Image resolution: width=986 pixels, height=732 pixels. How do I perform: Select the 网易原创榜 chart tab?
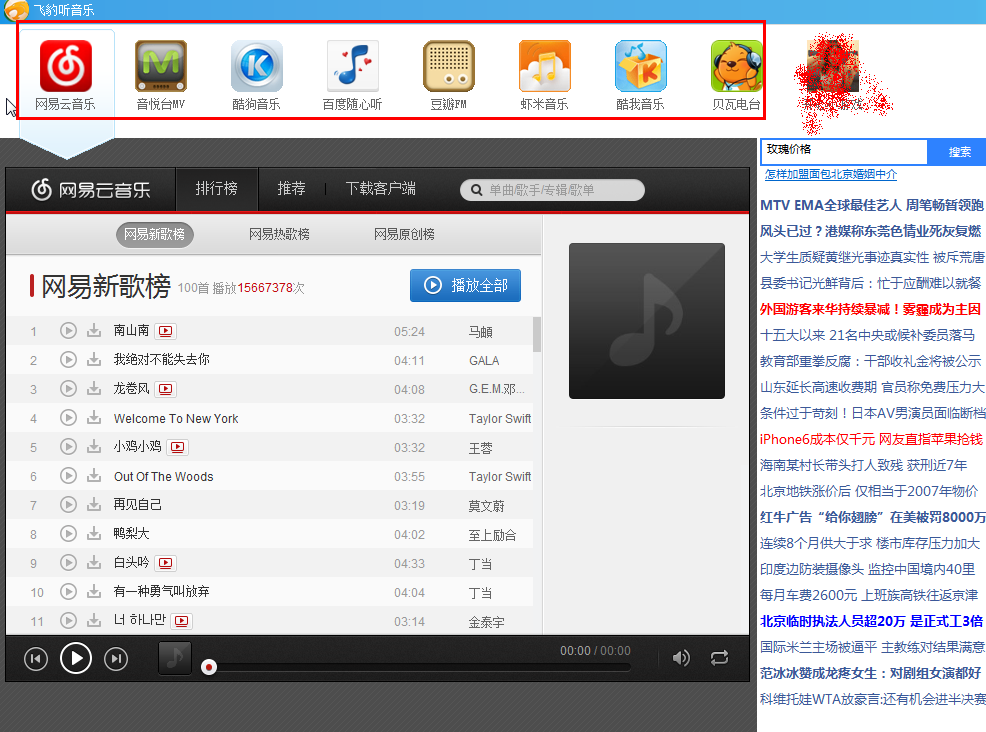(404, 235)
